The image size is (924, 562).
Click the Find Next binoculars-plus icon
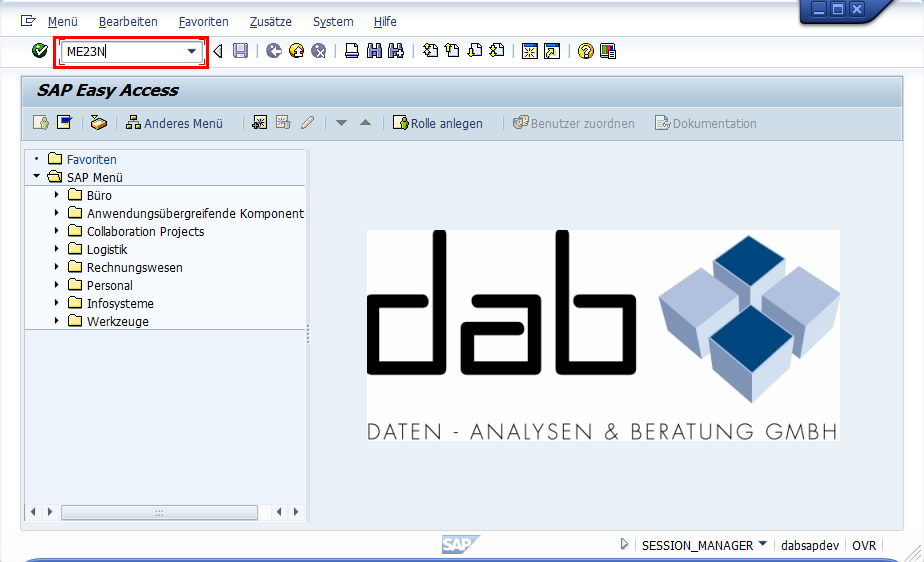[396, 51]
